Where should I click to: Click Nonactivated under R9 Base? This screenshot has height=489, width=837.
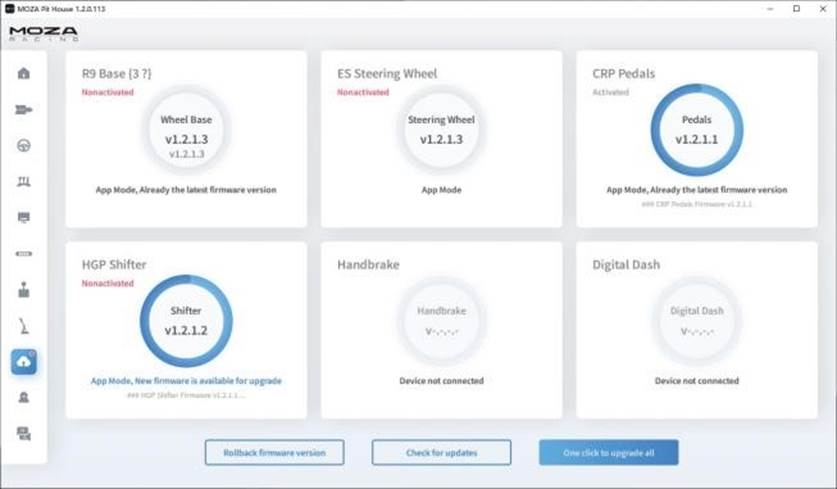[107, 92]
